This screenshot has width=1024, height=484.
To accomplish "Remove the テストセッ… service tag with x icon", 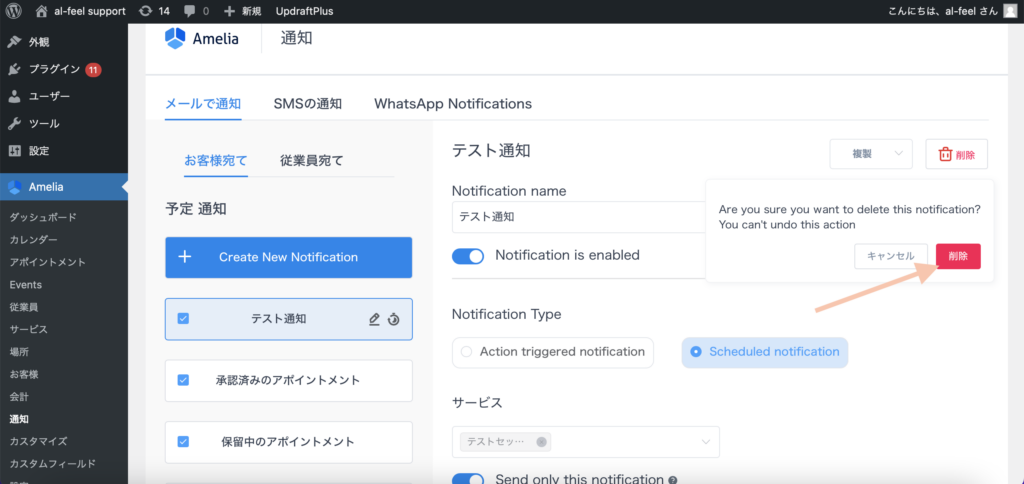I will (541, 442).
